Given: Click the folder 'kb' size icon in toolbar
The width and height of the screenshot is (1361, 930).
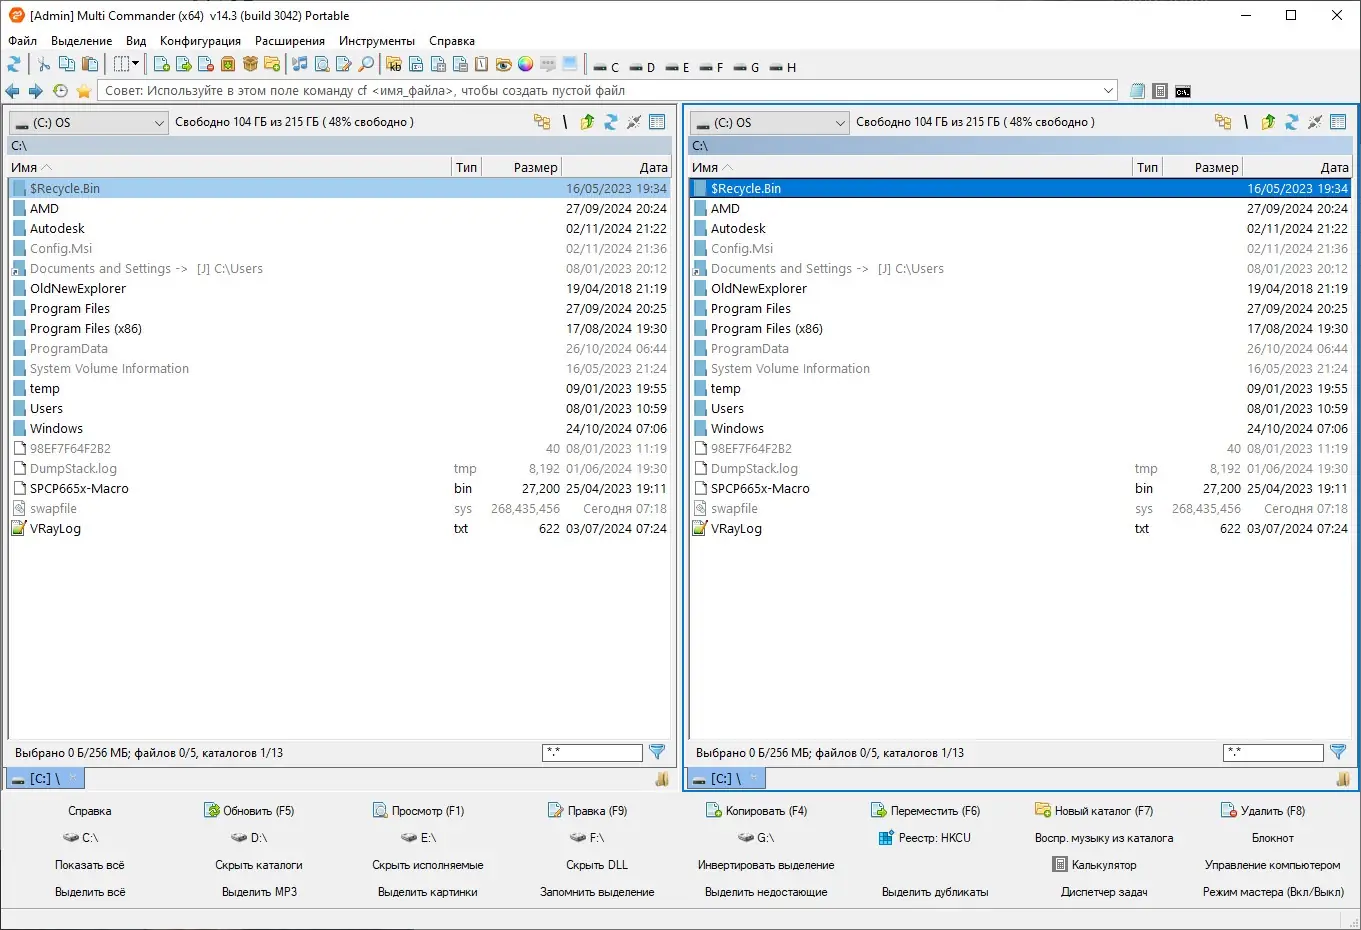Looking at the screenshot, I should point(394,64).
